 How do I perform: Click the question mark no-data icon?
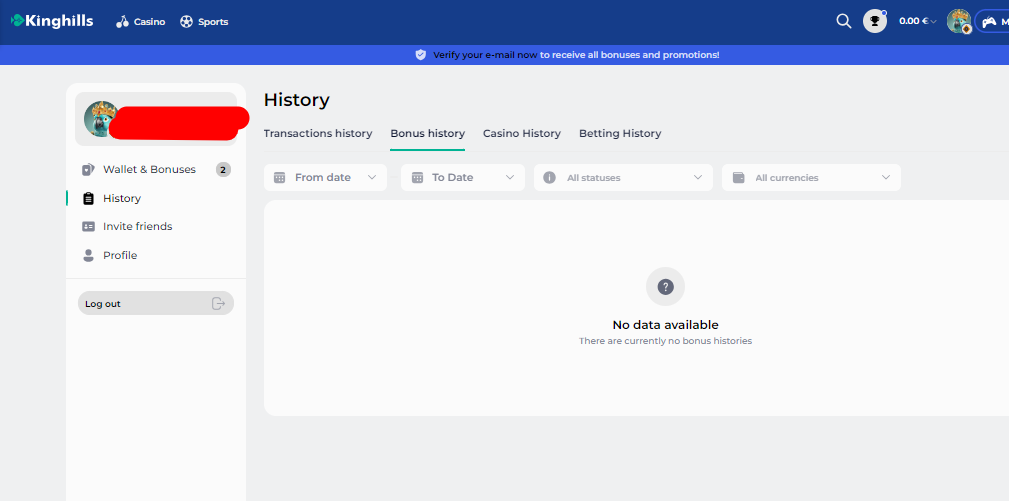pyautogui.click(x=665, y=287)
